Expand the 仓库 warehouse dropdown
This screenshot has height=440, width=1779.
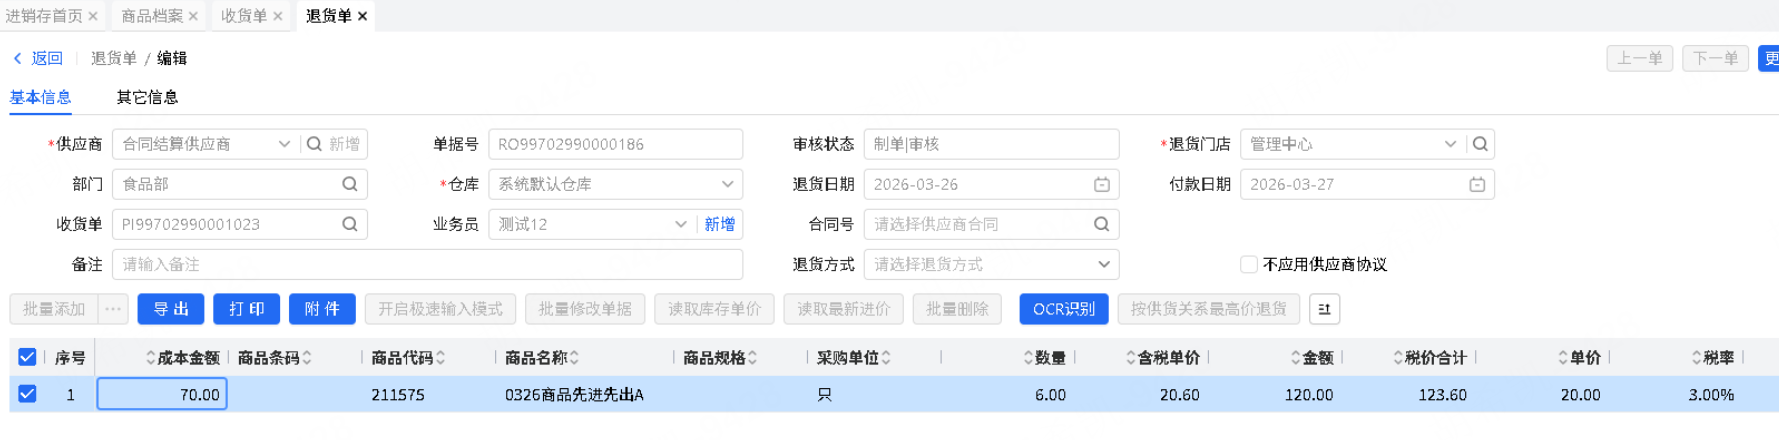[727, 184]
